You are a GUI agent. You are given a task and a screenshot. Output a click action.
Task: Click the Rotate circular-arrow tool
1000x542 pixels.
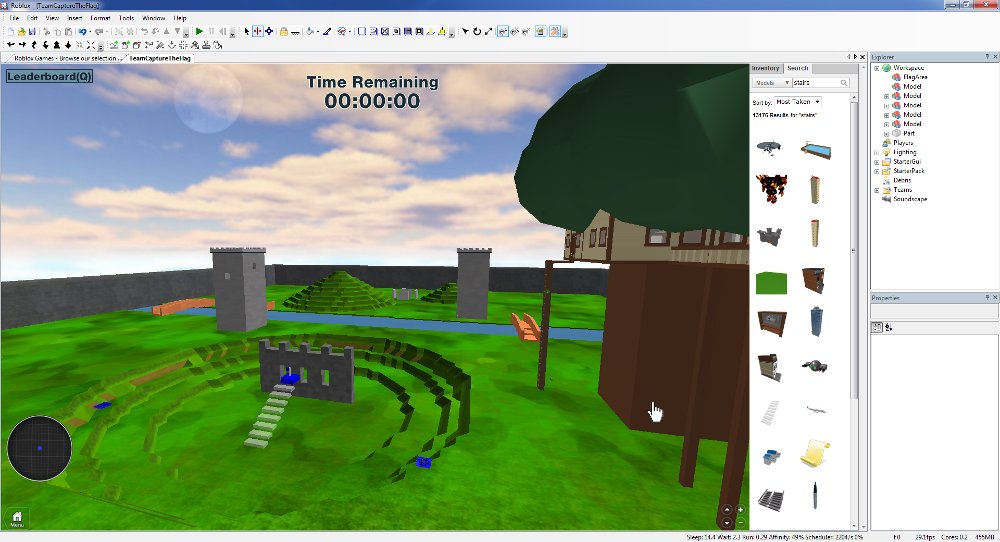click(477, 31)
